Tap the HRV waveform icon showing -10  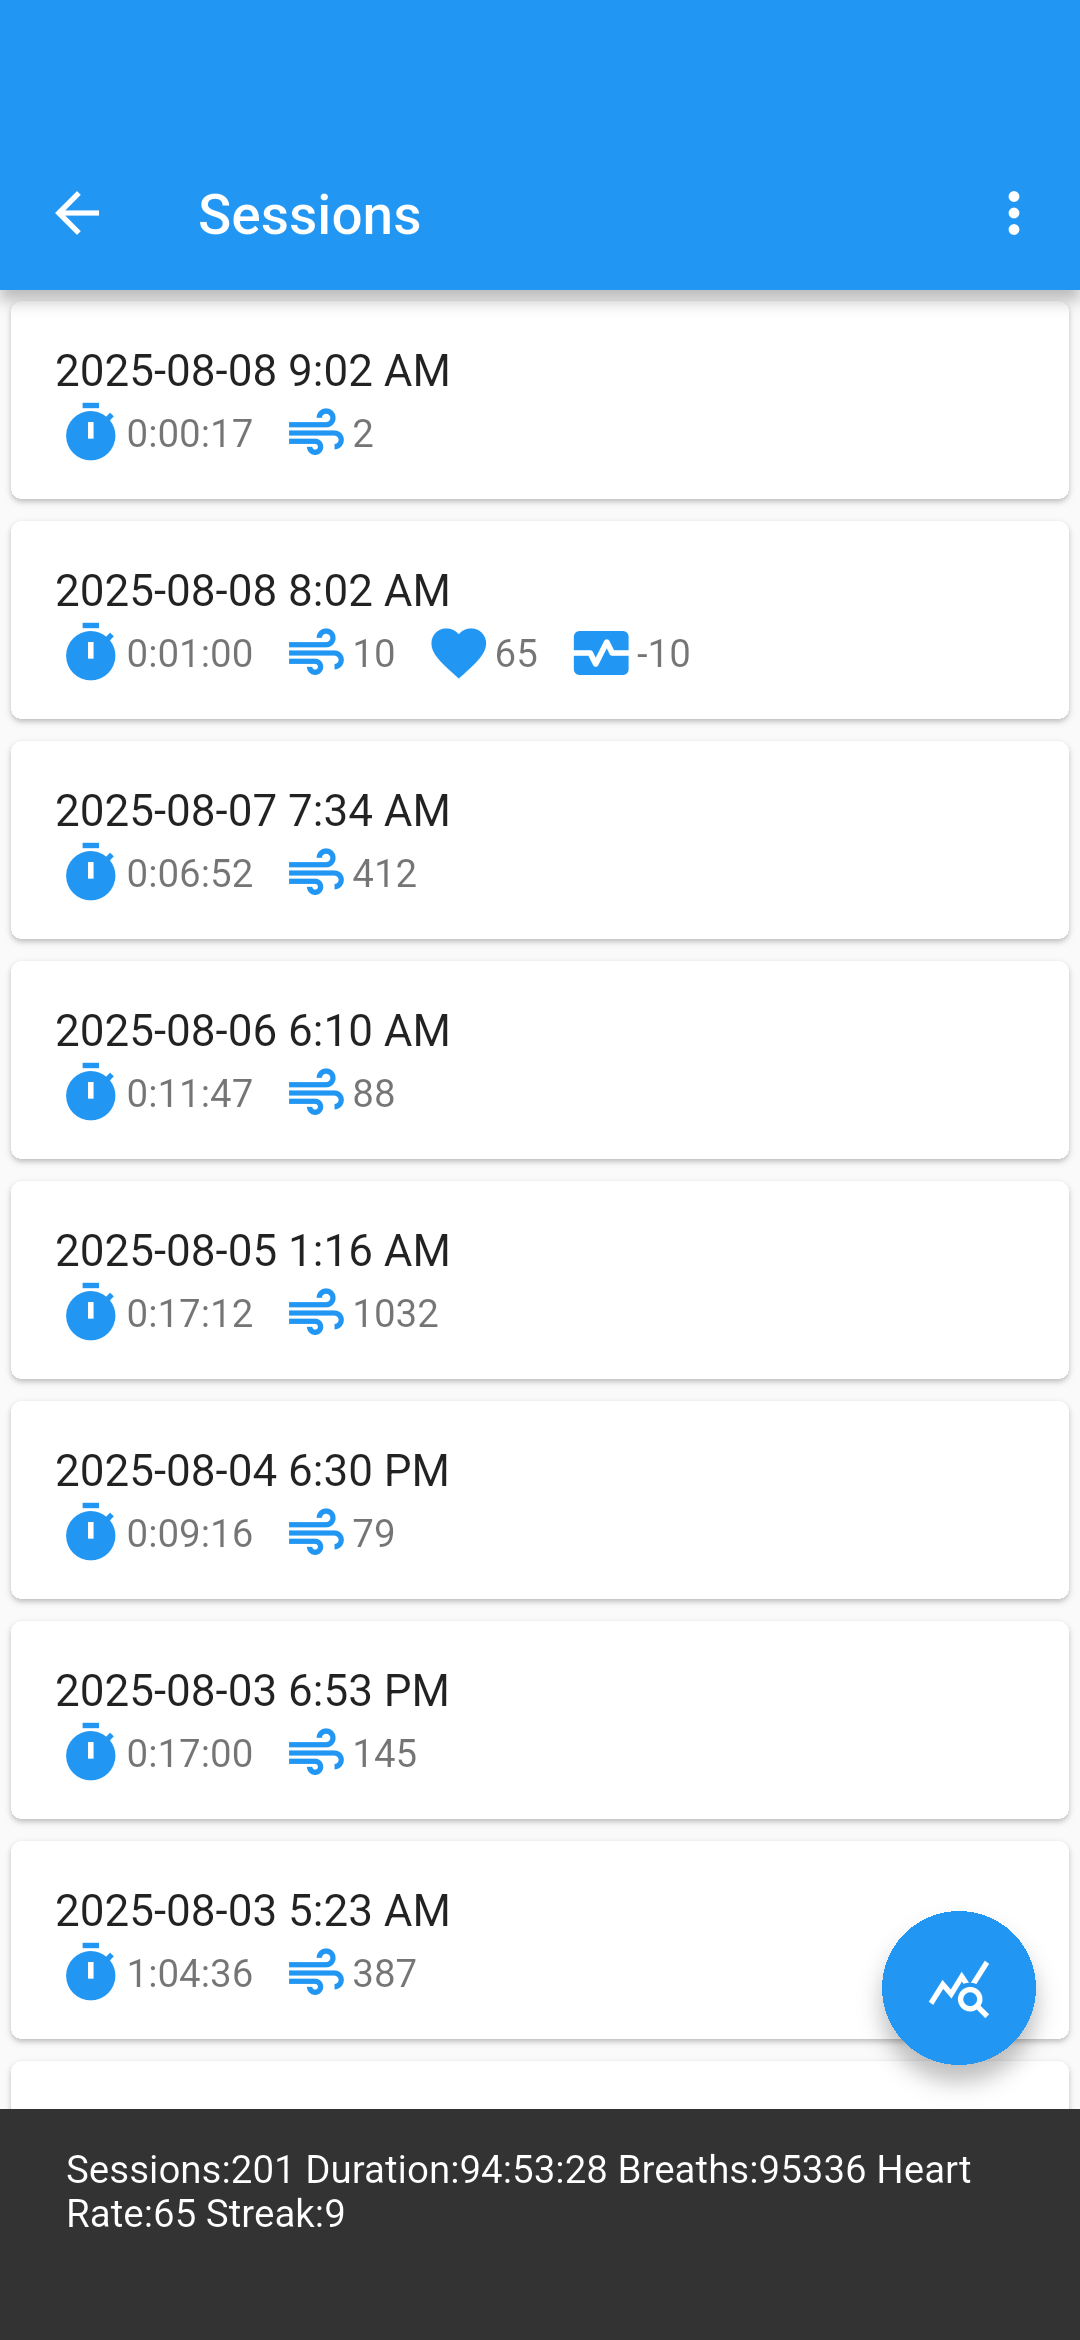600,654
